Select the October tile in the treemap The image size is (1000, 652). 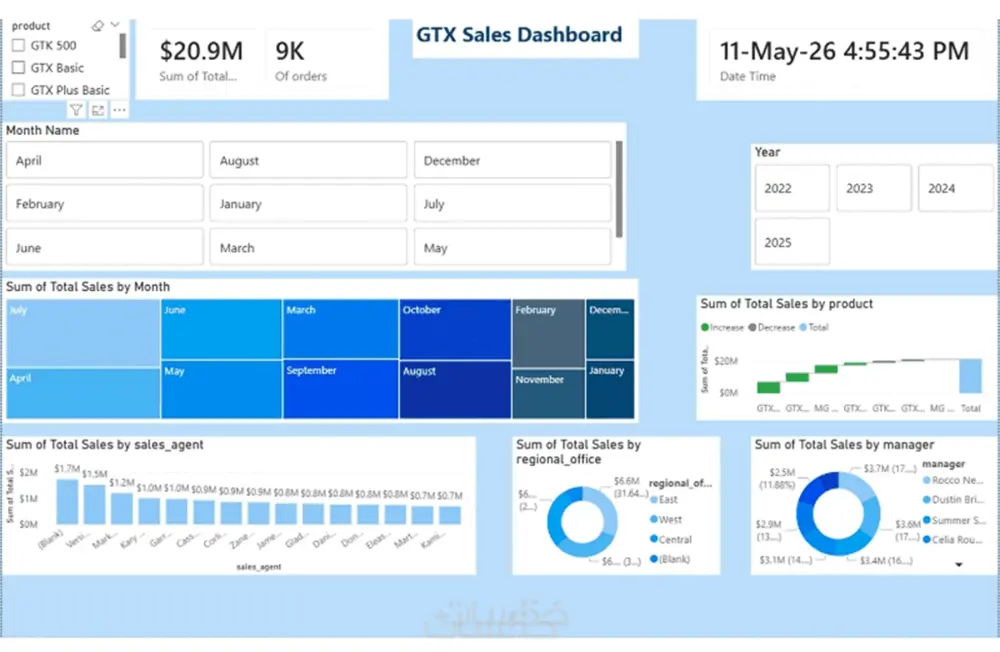(x=455, y=329)
